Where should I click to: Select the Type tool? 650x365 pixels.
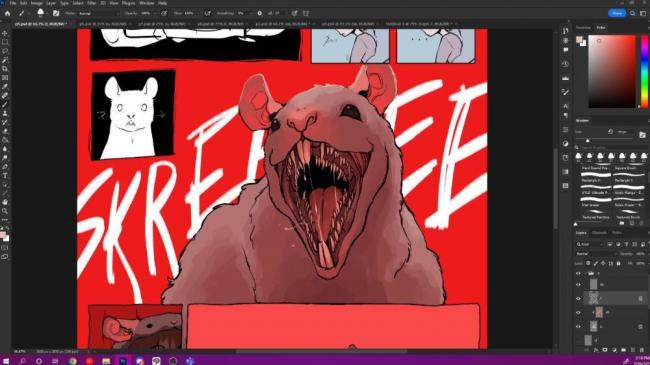tap(5, 176)
